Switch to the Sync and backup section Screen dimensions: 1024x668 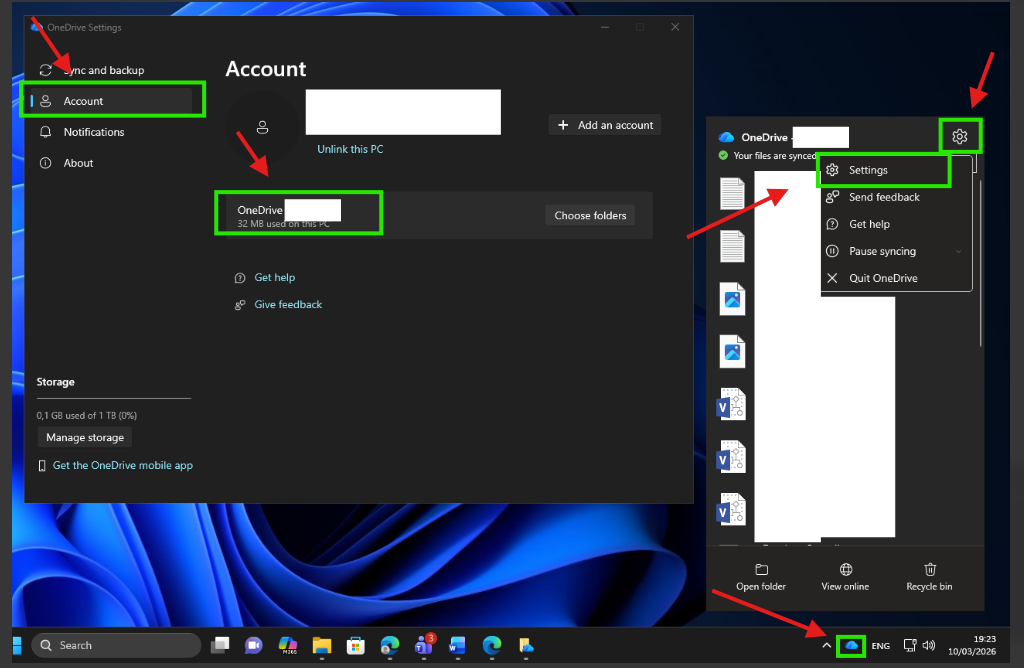click(x=112, y=70)
